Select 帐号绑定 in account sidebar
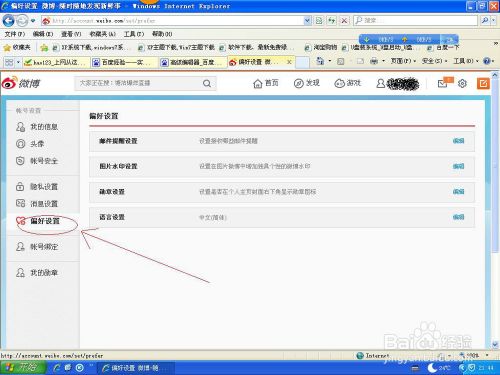The height and width of the screenshot is (375, 500). click(x=37, y=247)
